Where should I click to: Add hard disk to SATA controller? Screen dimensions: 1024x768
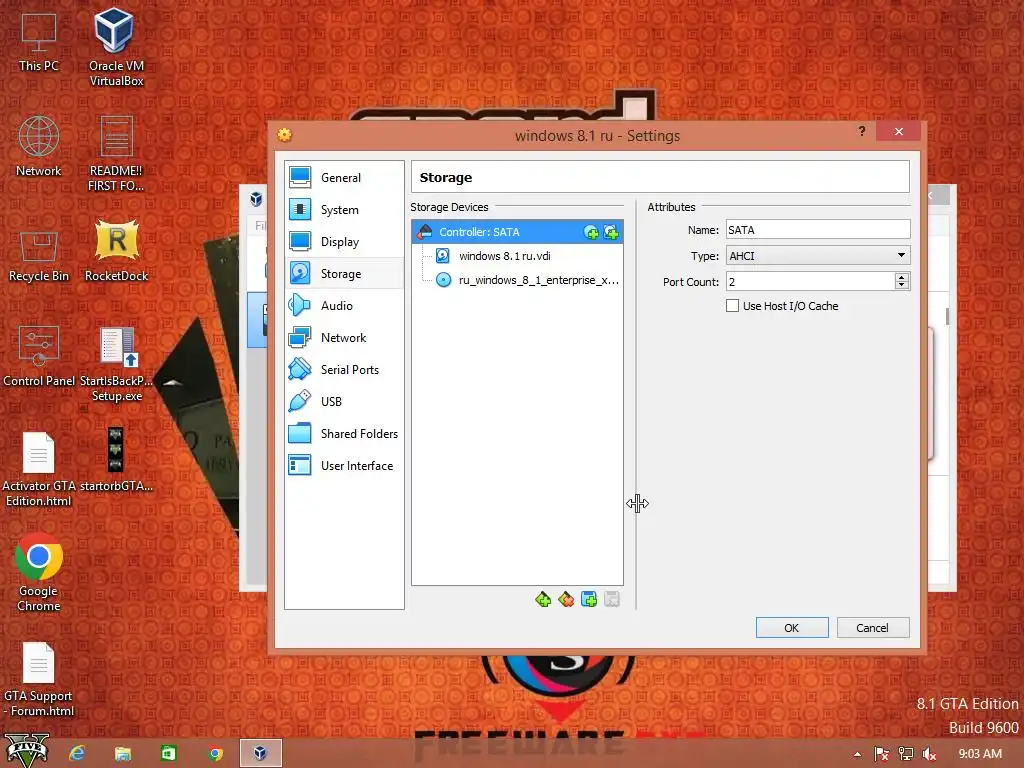(611, 232)
